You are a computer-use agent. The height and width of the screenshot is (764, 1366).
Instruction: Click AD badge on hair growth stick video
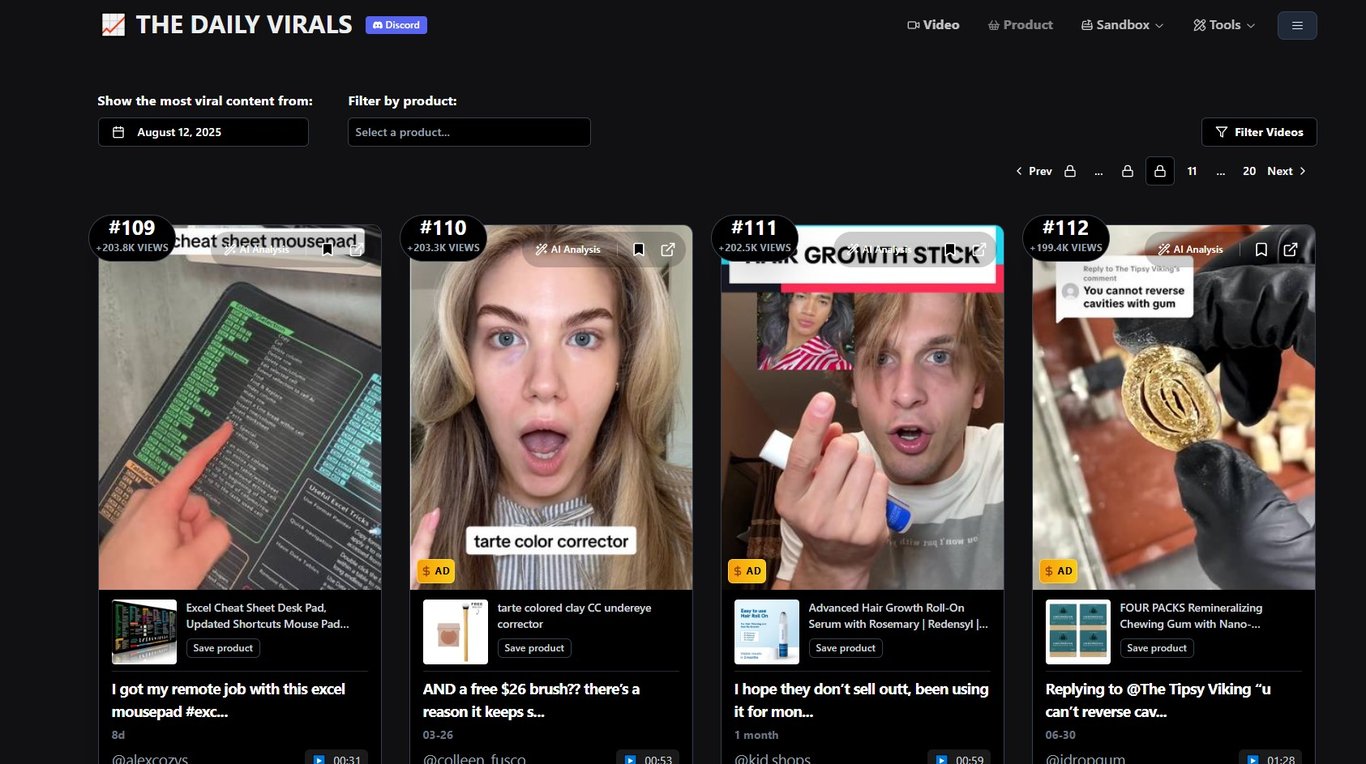747,571
